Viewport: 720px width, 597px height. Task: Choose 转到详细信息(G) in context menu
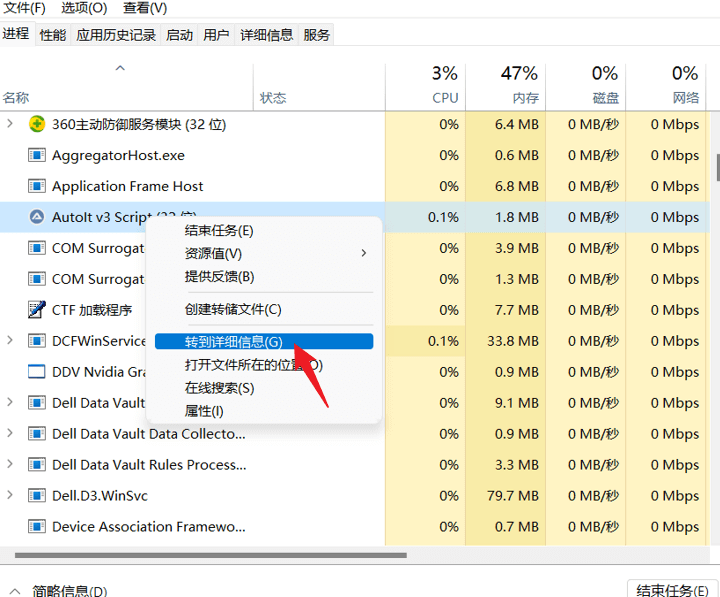click(264, 341)
